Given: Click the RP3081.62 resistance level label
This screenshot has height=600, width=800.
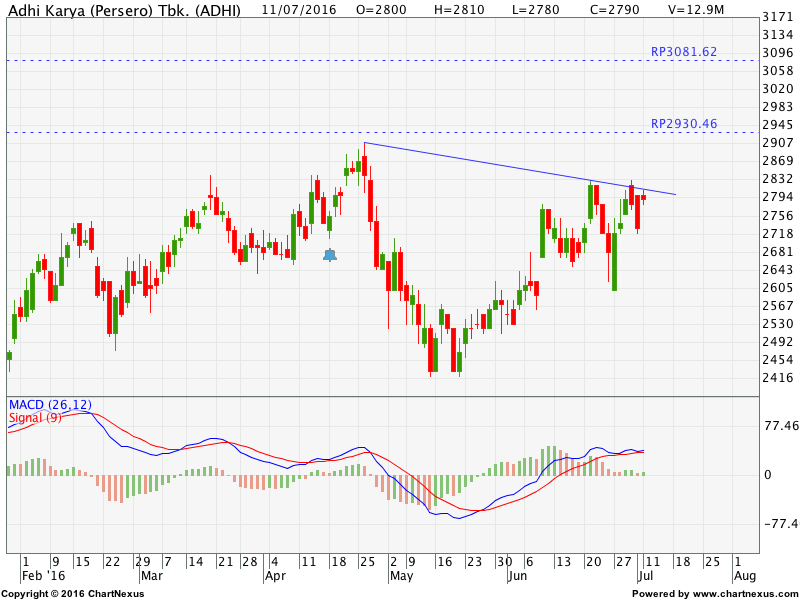Looking at the screenshot, I should pos(684,52).
